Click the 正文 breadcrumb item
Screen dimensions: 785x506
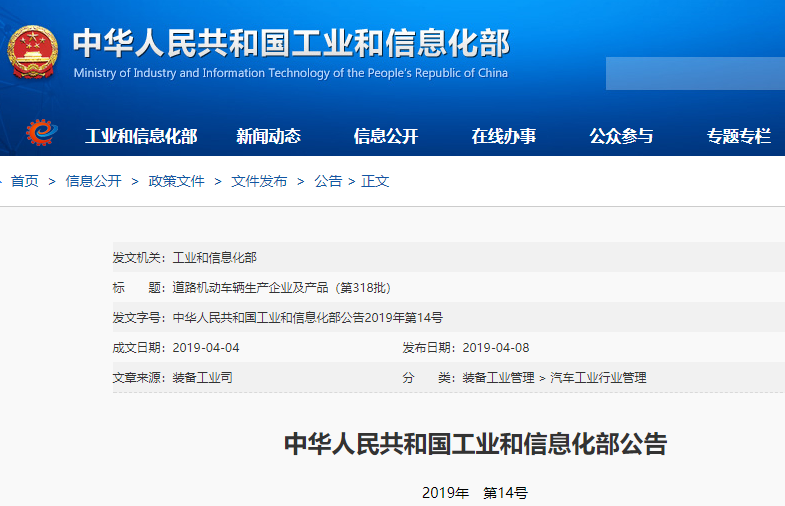(x=375, y=181)
